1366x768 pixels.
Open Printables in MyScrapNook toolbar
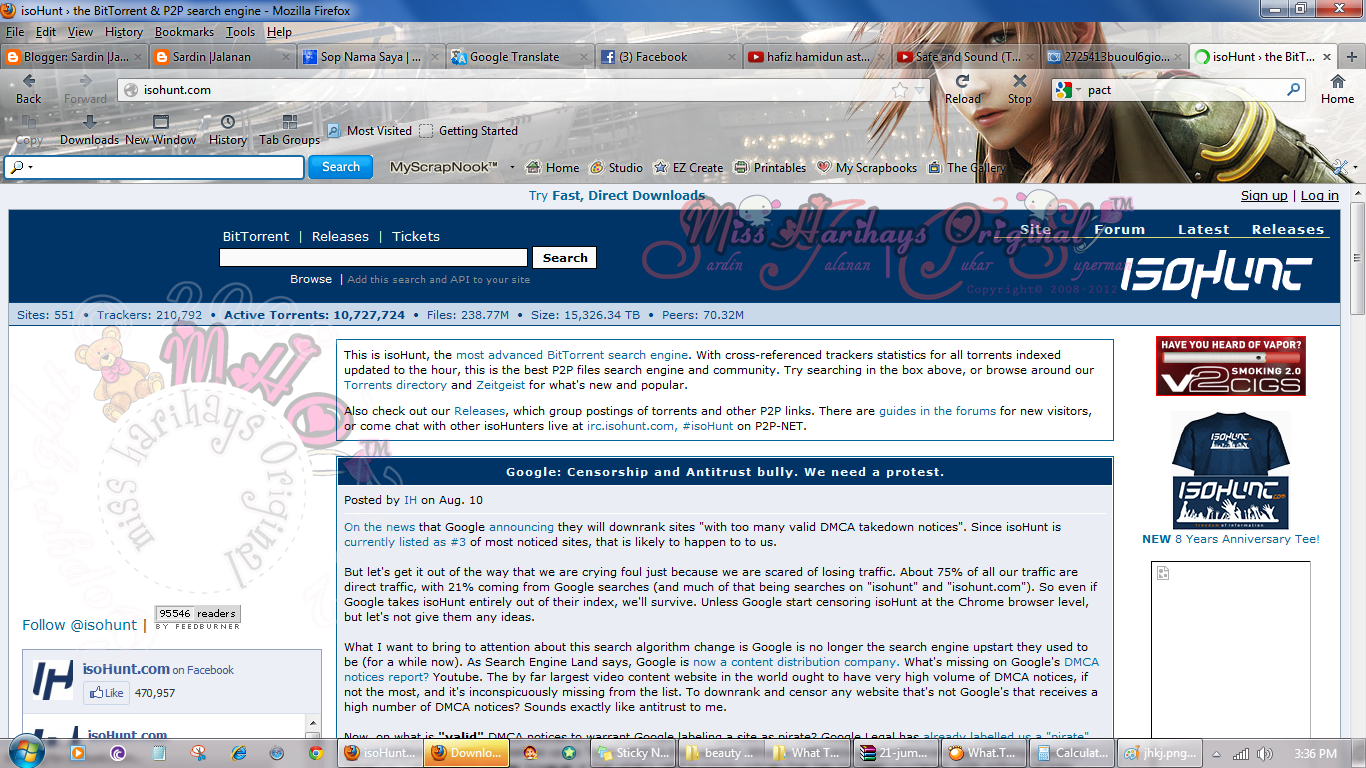770,168
